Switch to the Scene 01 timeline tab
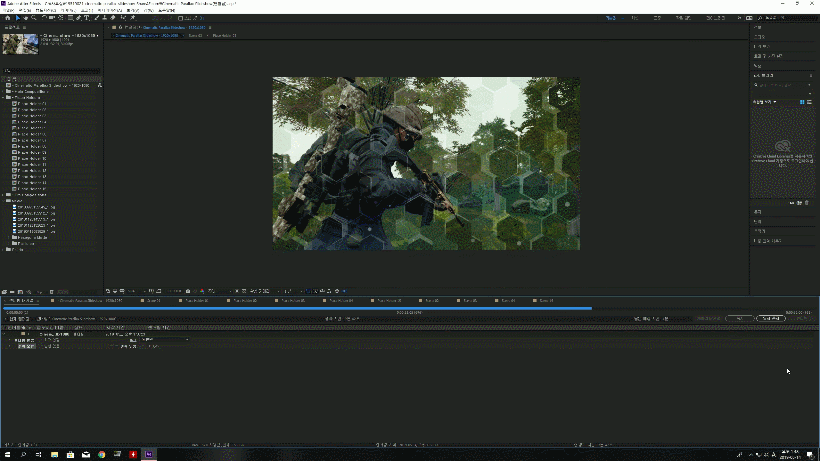820x461 pixels. [x=153, y=299]
